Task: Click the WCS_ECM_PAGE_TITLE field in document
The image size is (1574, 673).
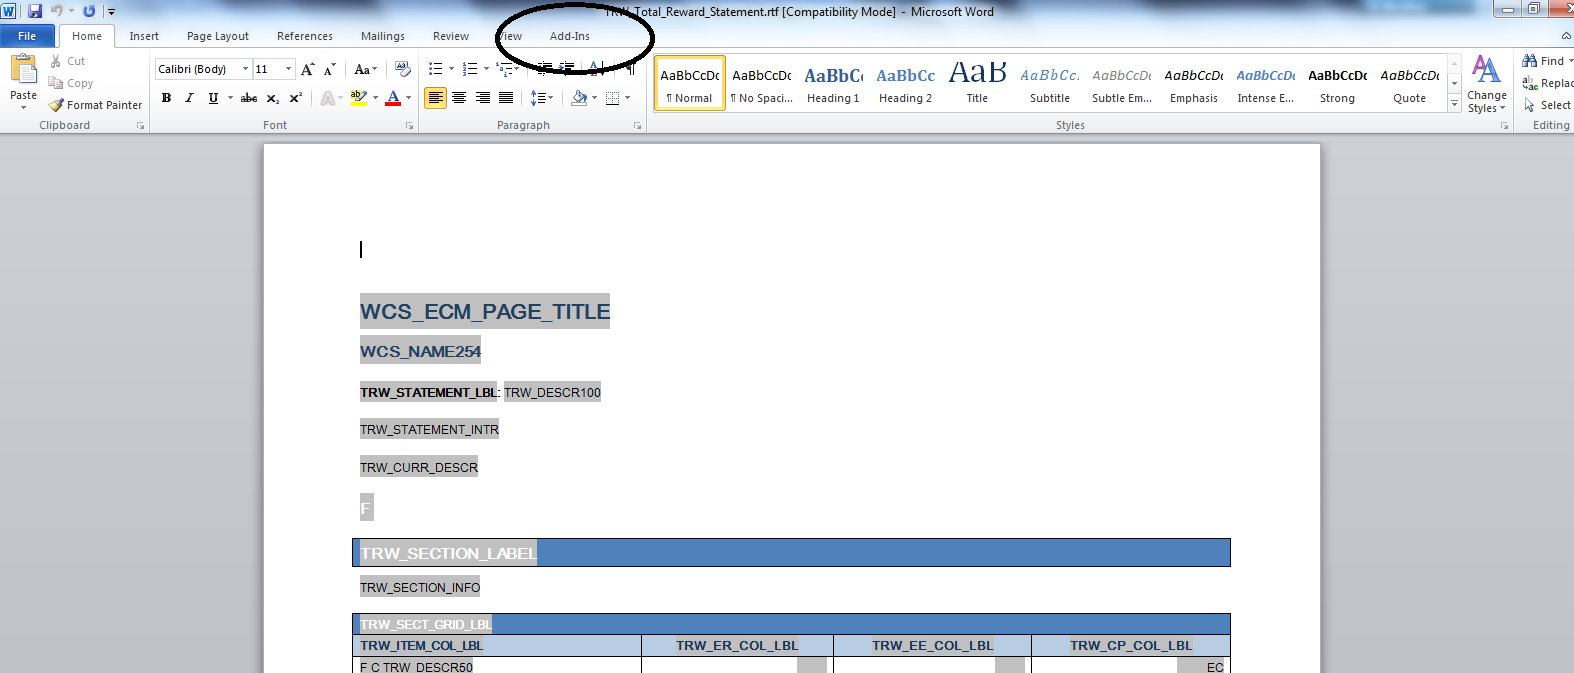Action: [x=484, y=312]
